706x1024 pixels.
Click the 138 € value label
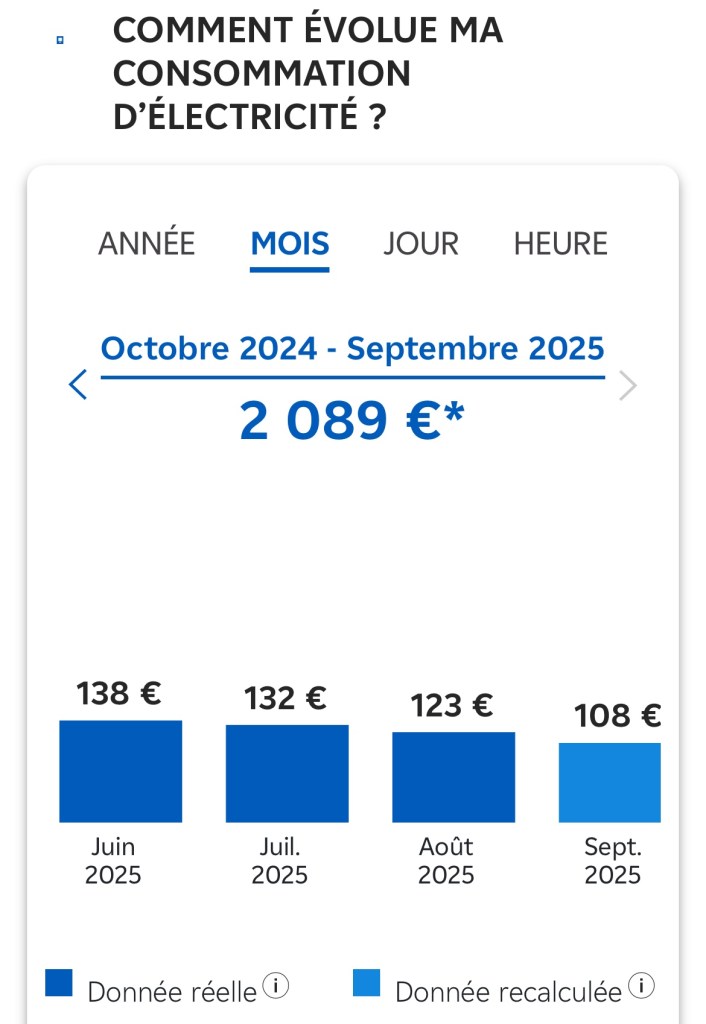[x=119, y=693]
